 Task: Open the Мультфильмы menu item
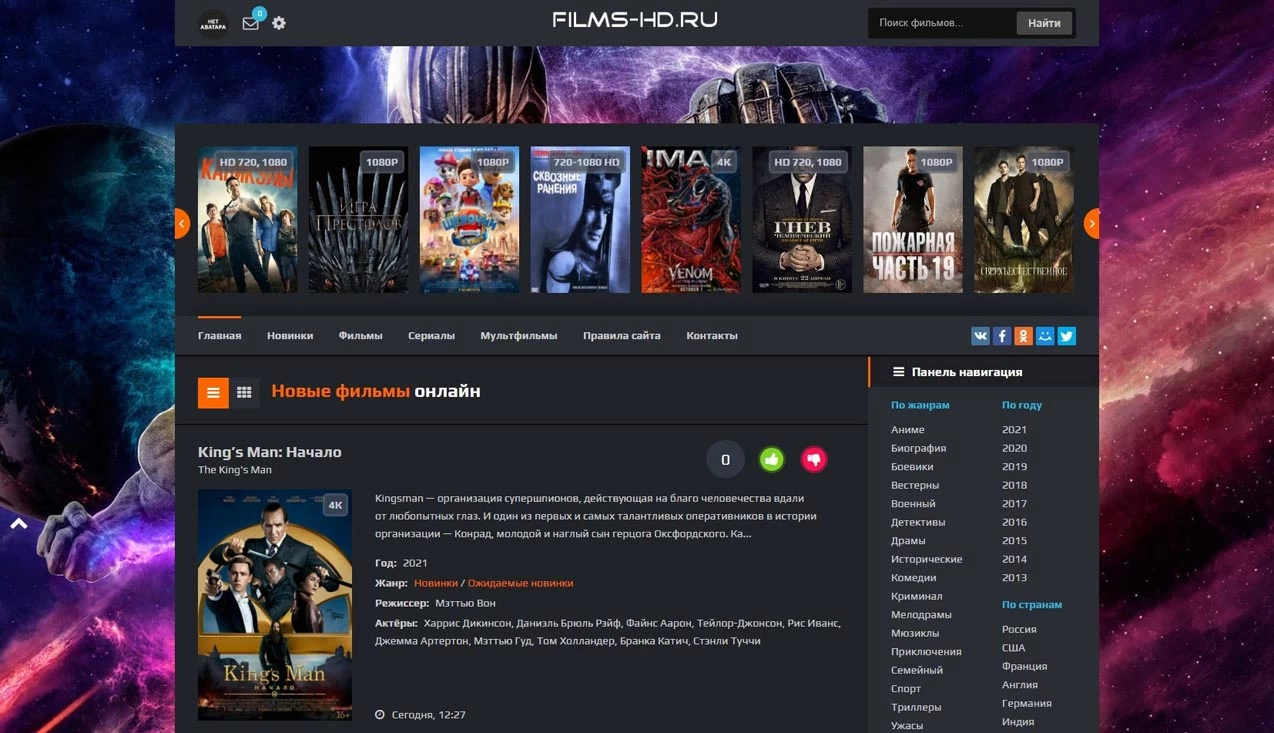[519, 336]
